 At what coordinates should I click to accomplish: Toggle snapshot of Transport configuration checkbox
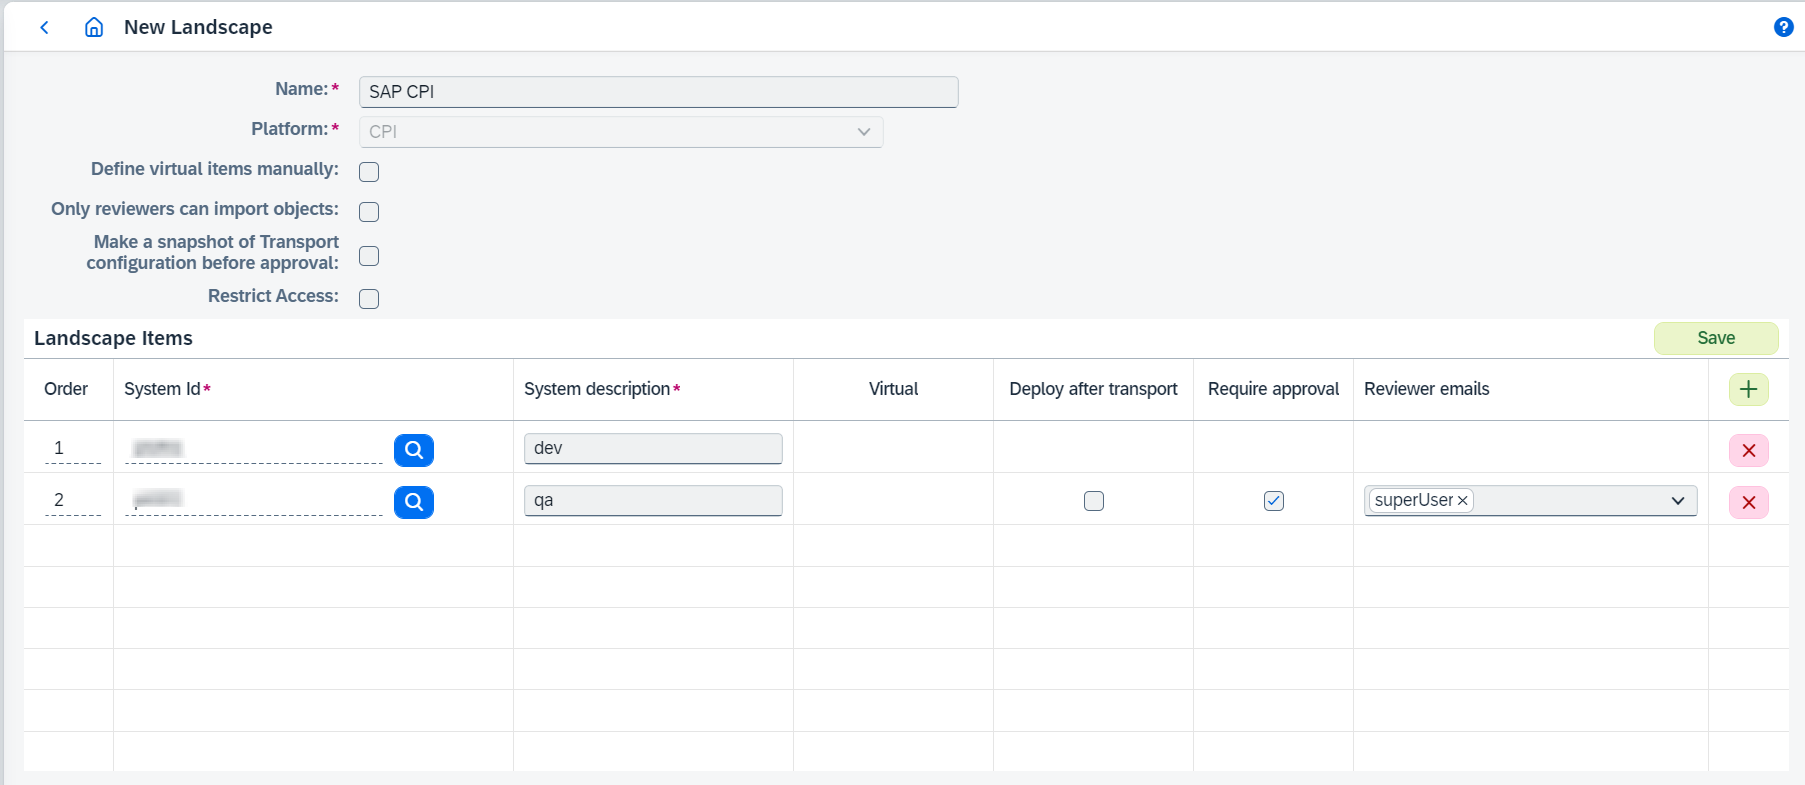click(369, 256)
